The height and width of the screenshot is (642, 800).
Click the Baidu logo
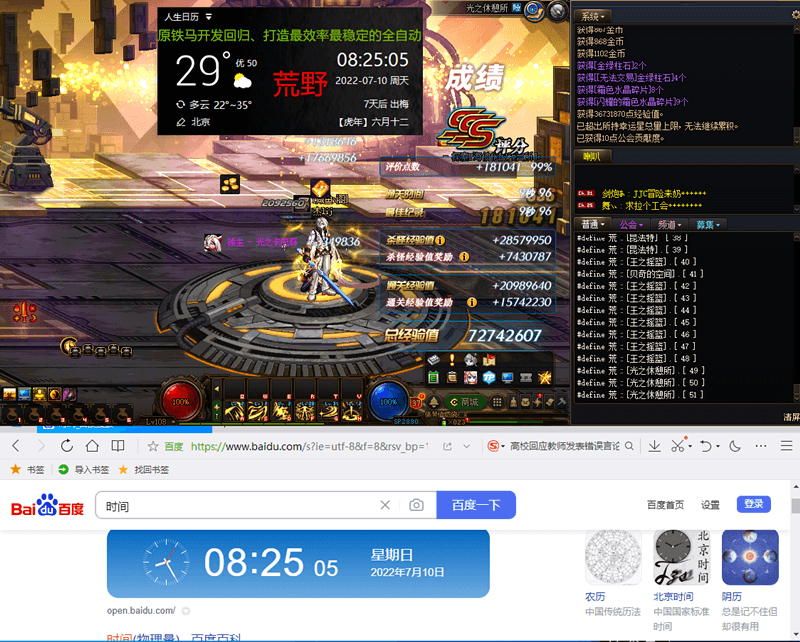pos(47,505)
